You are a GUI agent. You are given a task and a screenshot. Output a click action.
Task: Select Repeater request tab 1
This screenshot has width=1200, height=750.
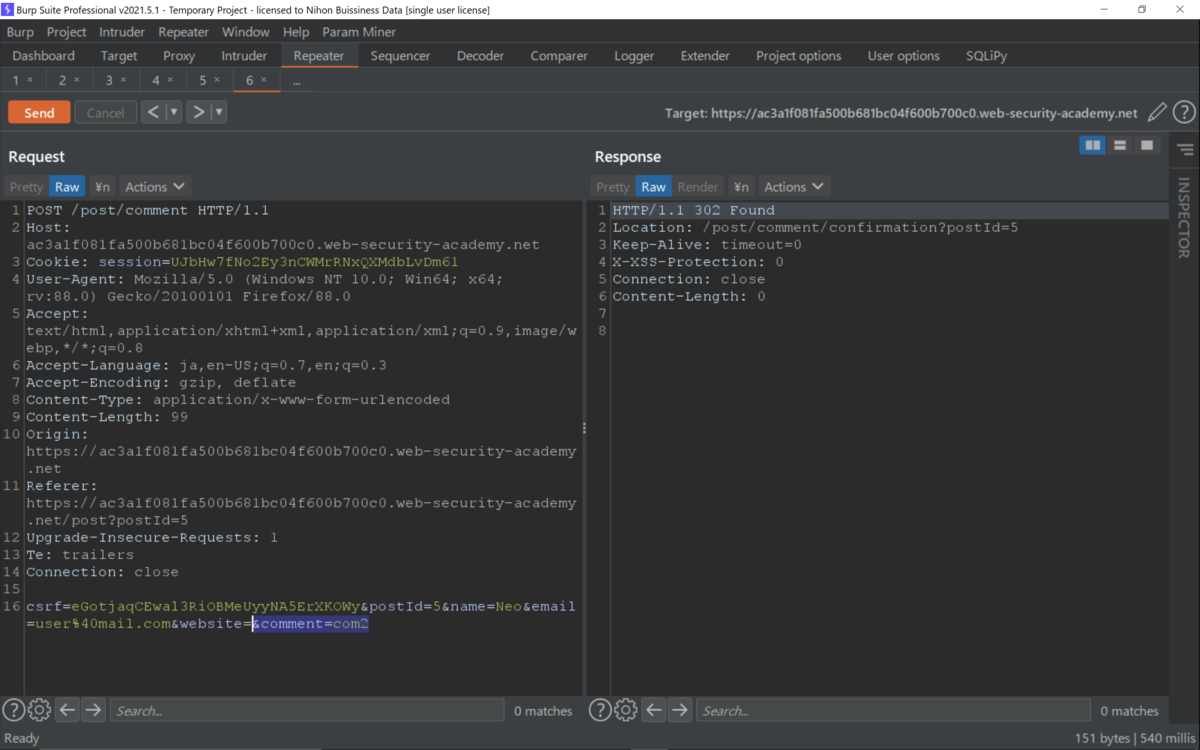16,80
